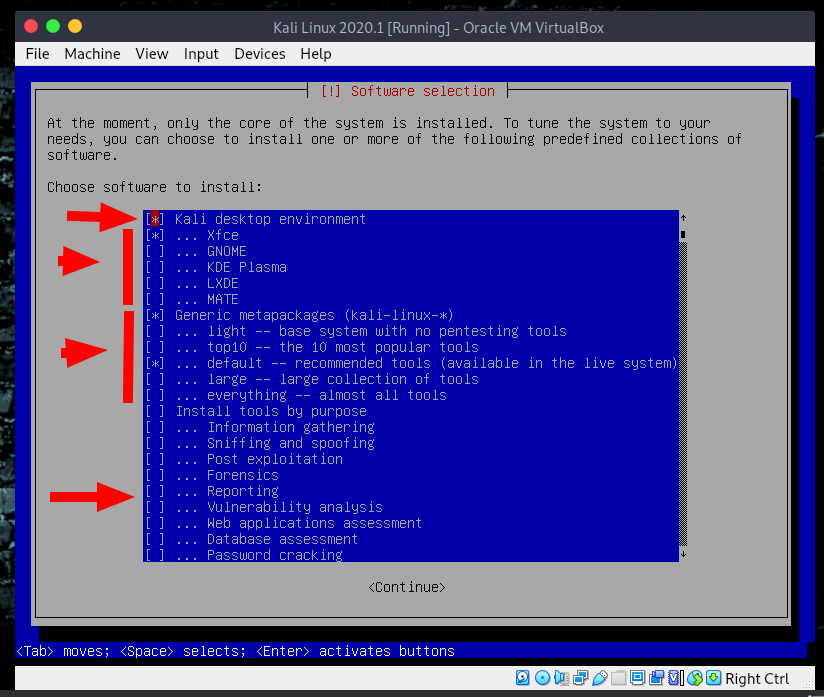Screen dimensions: 824x697
Task: Select the Database assessment checkbox
Action: [154, 539]
